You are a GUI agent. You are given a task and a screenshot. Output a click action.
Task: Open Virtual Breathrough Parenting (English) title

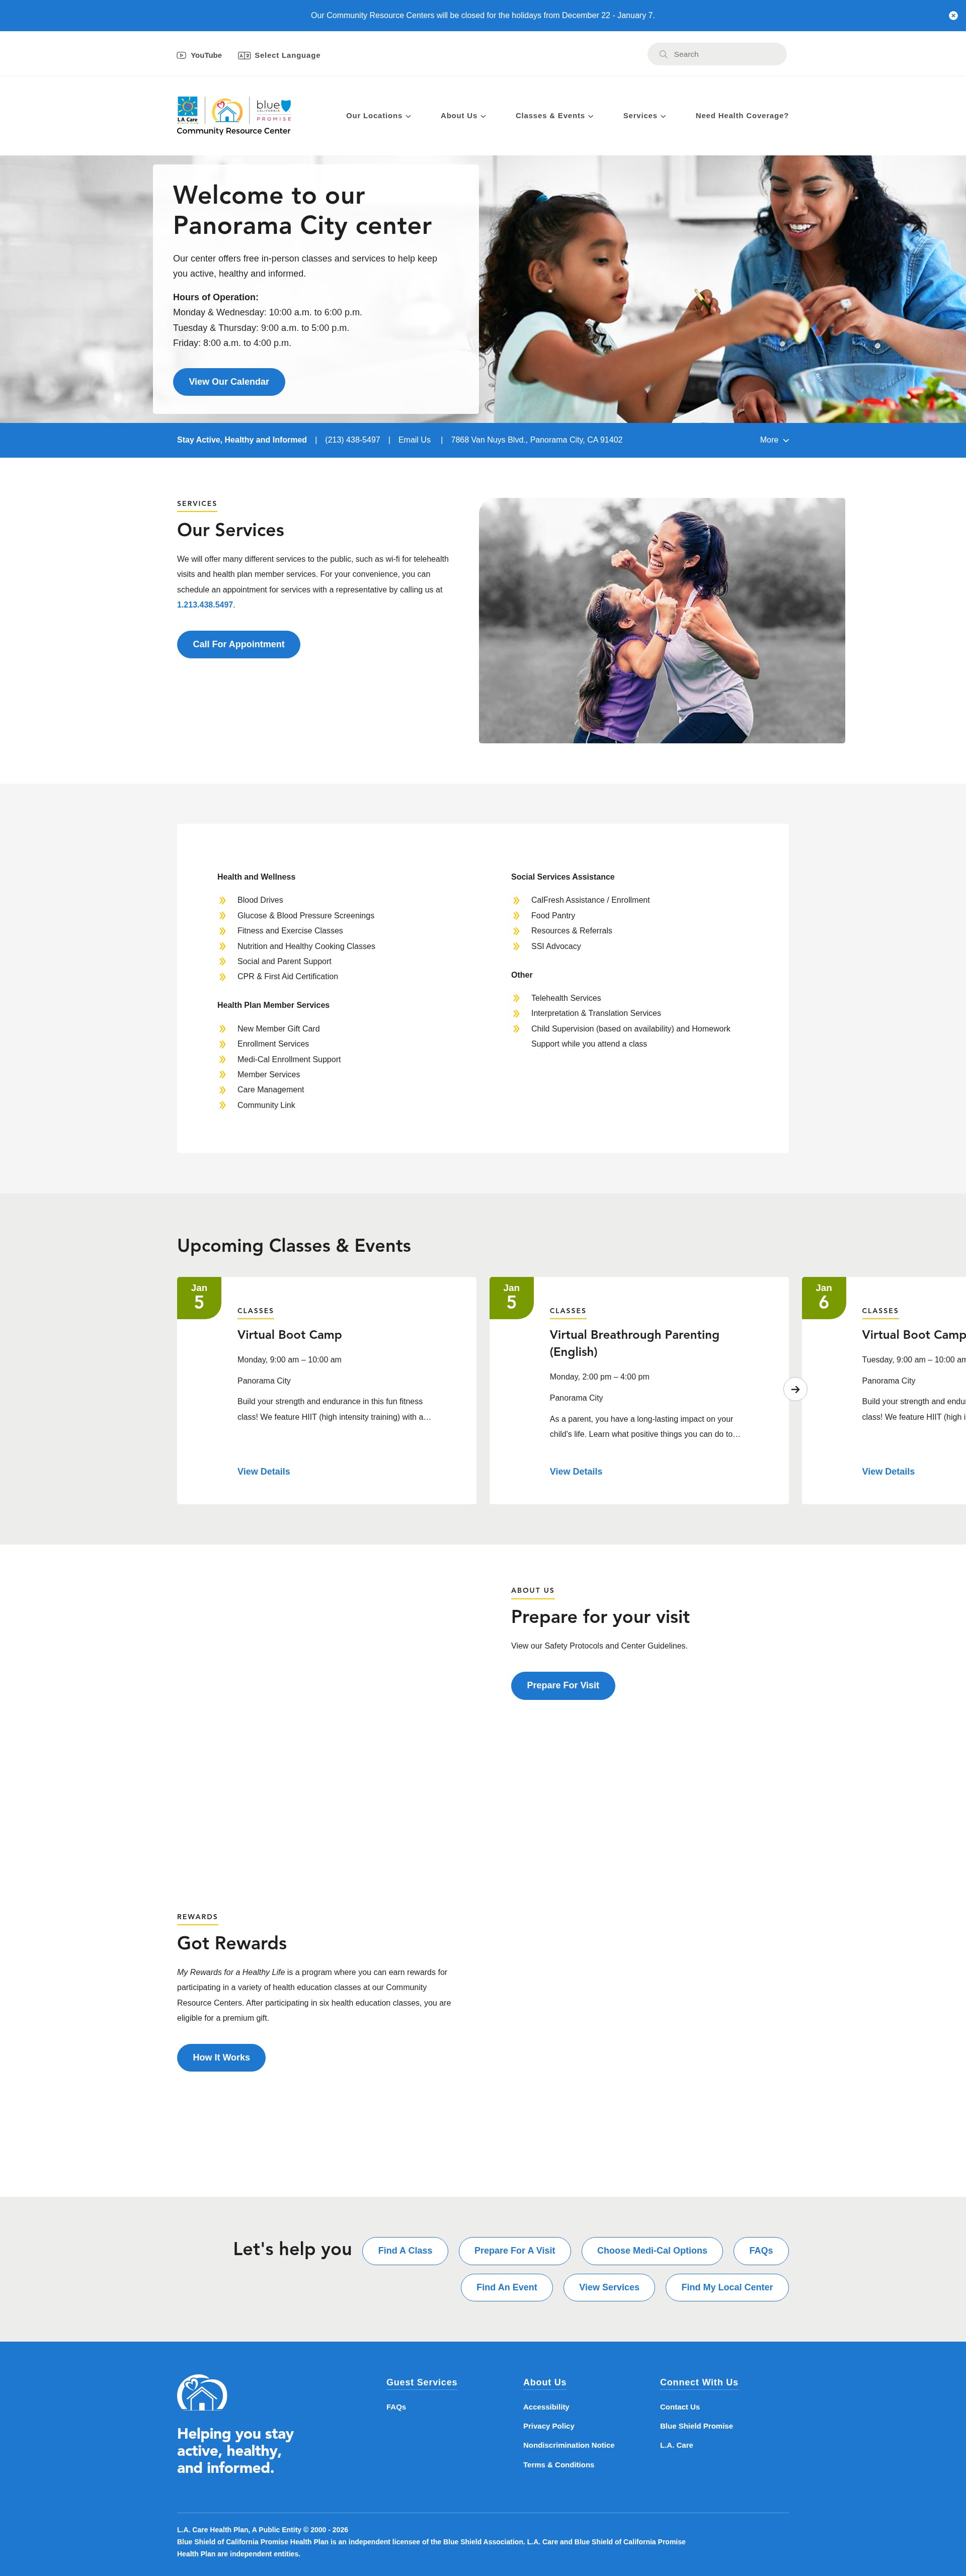[634, 1343]
